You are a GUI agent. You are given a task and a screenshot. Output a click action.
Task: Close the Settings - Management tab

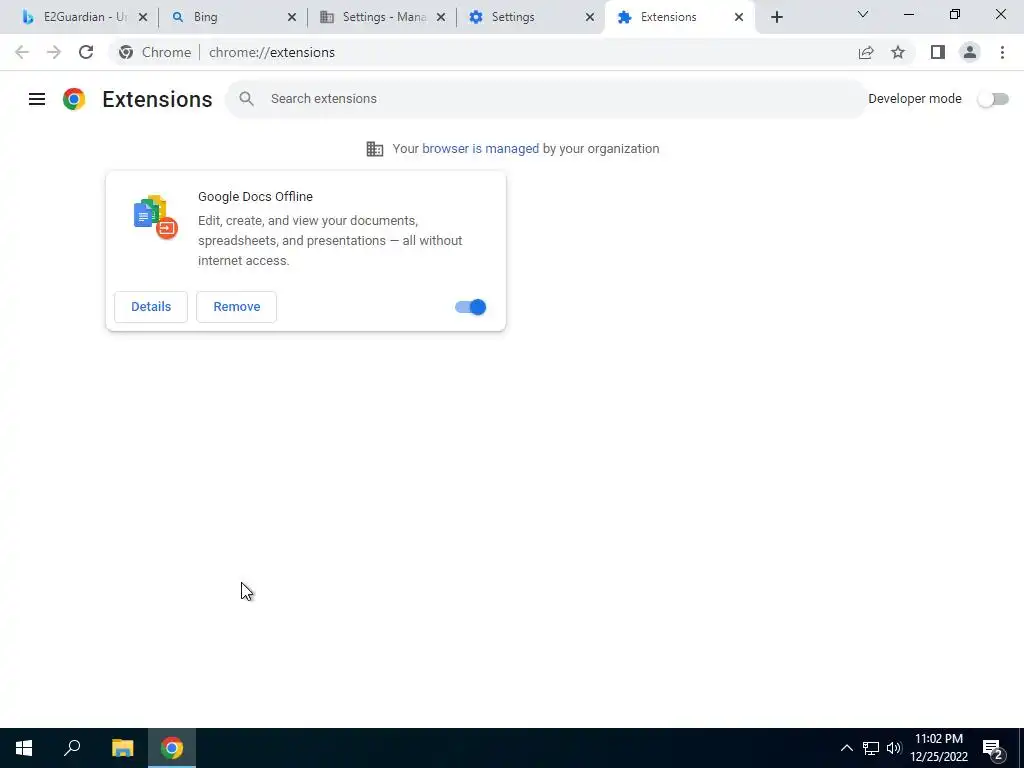click(x=441, y=17)
